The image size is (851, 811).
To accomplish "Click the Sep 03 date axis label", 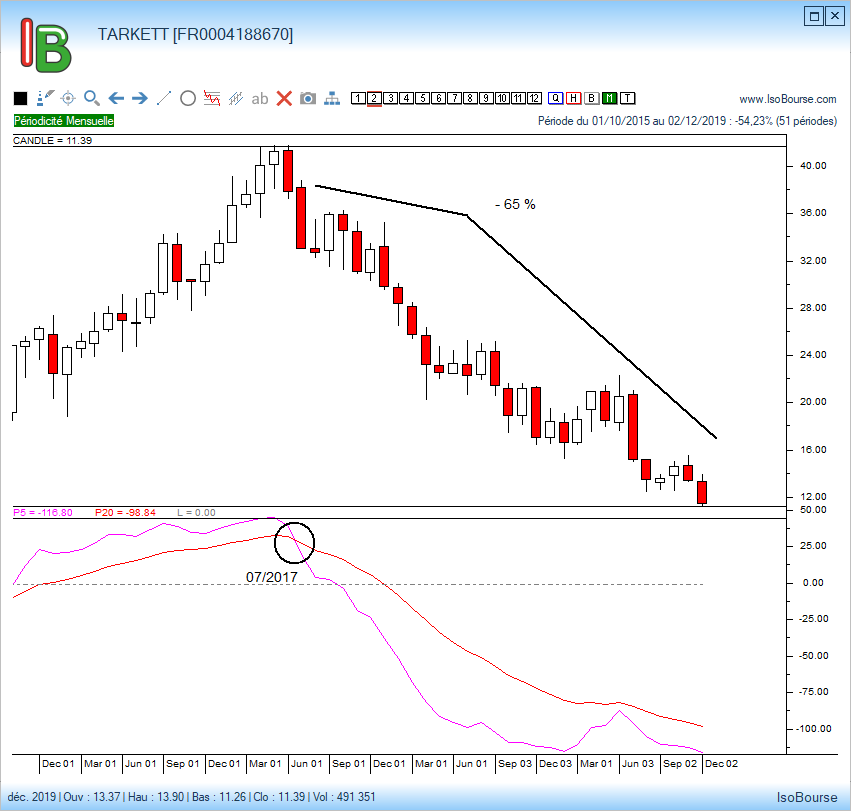I will pyautogui.click(x=515, y=764).
